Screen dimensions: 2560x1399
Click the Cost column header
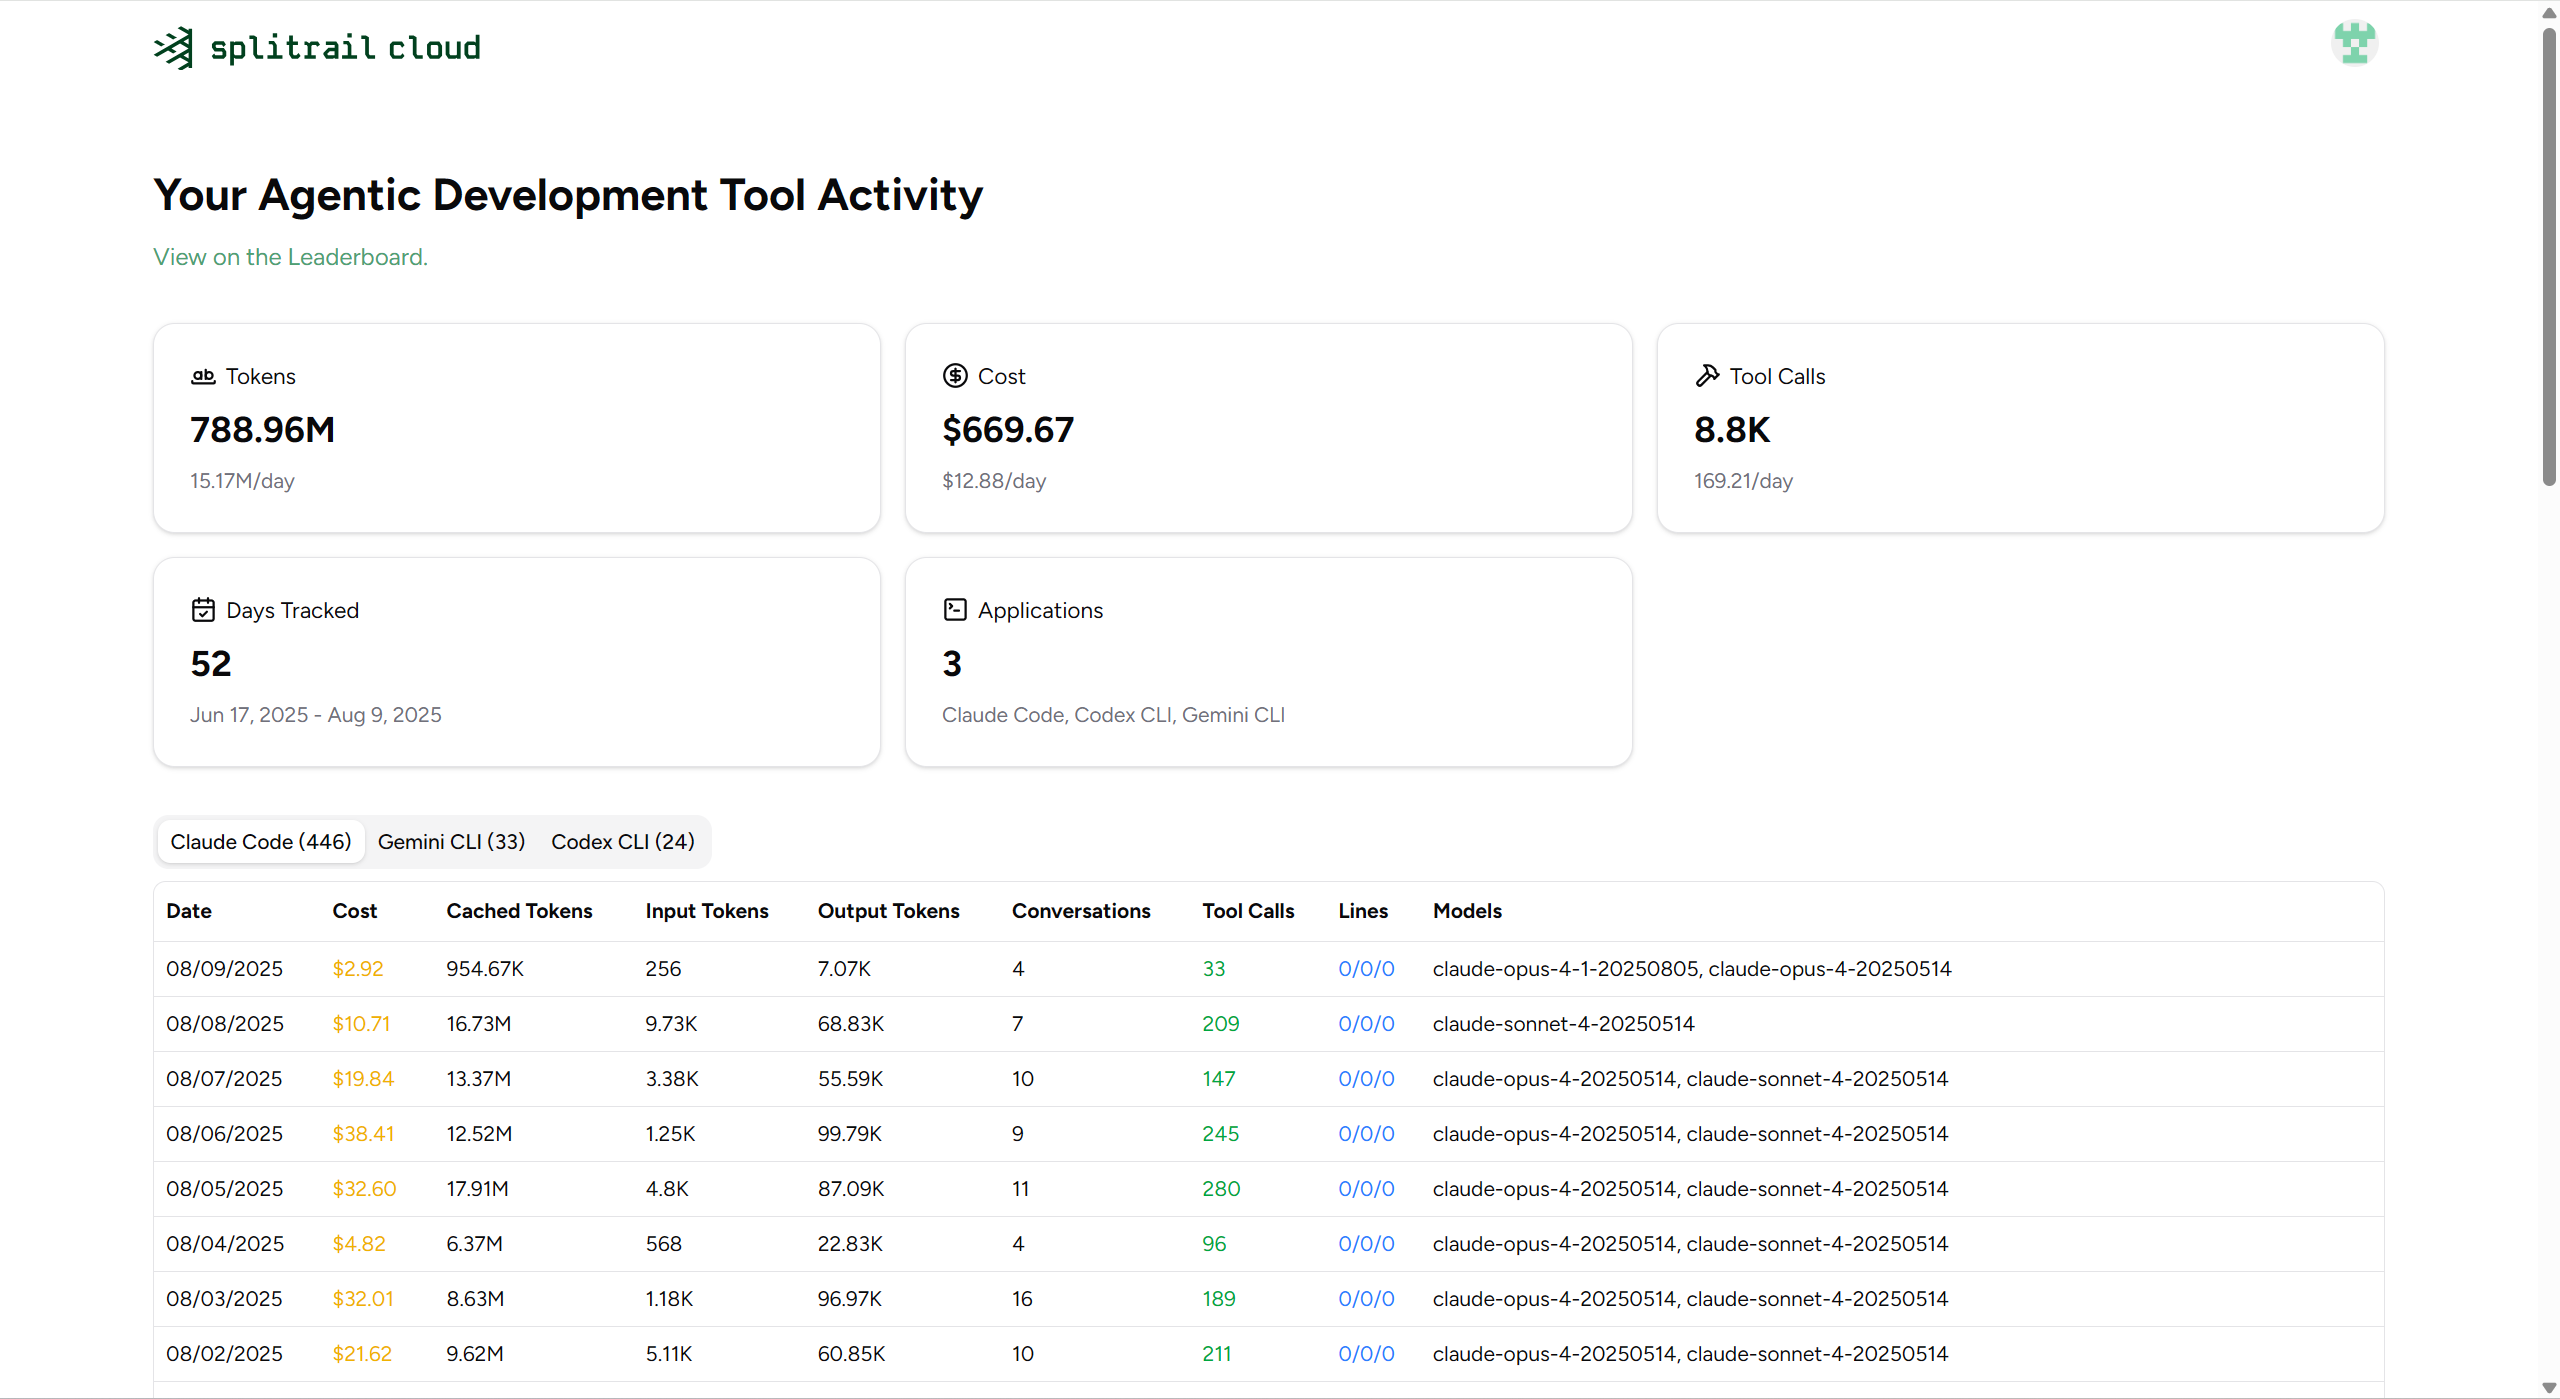(354, 911)
